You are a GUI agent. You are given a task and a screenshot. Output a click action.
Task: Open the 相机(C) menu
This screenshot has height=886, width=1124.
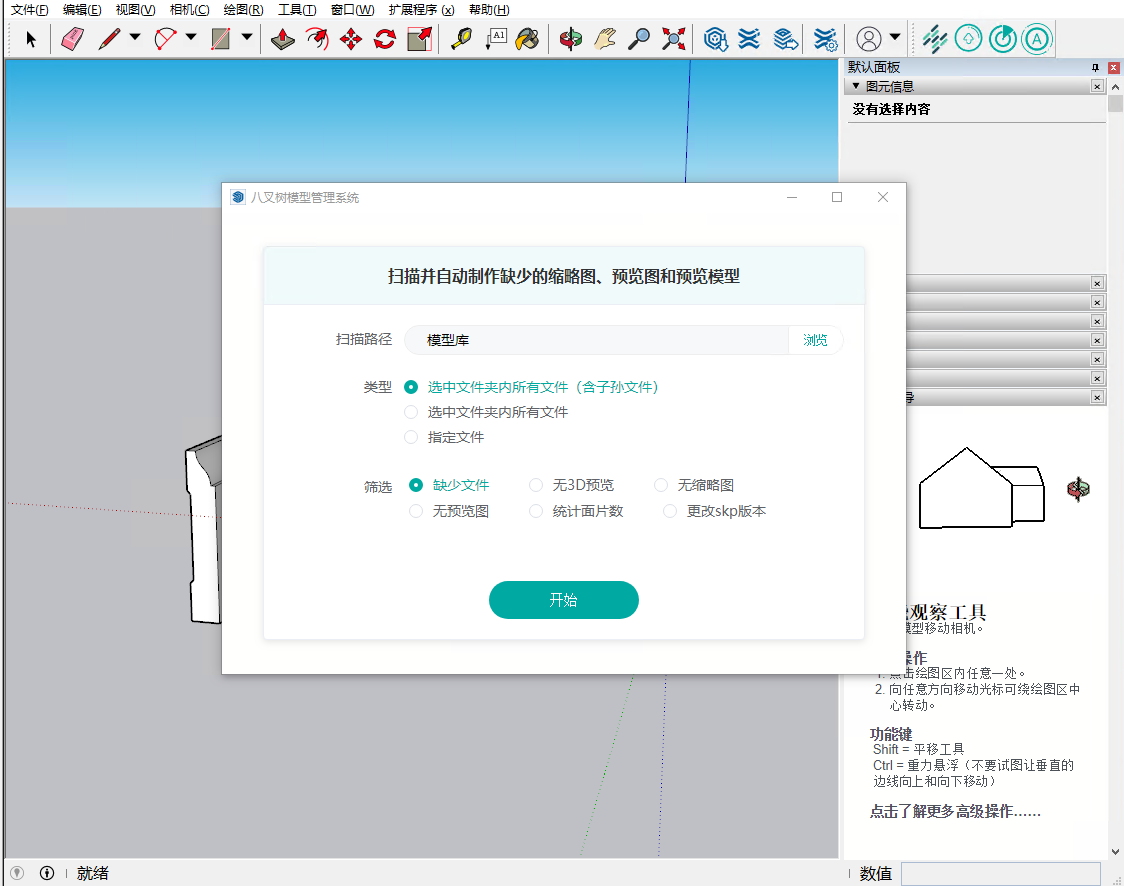coord(189,10)
